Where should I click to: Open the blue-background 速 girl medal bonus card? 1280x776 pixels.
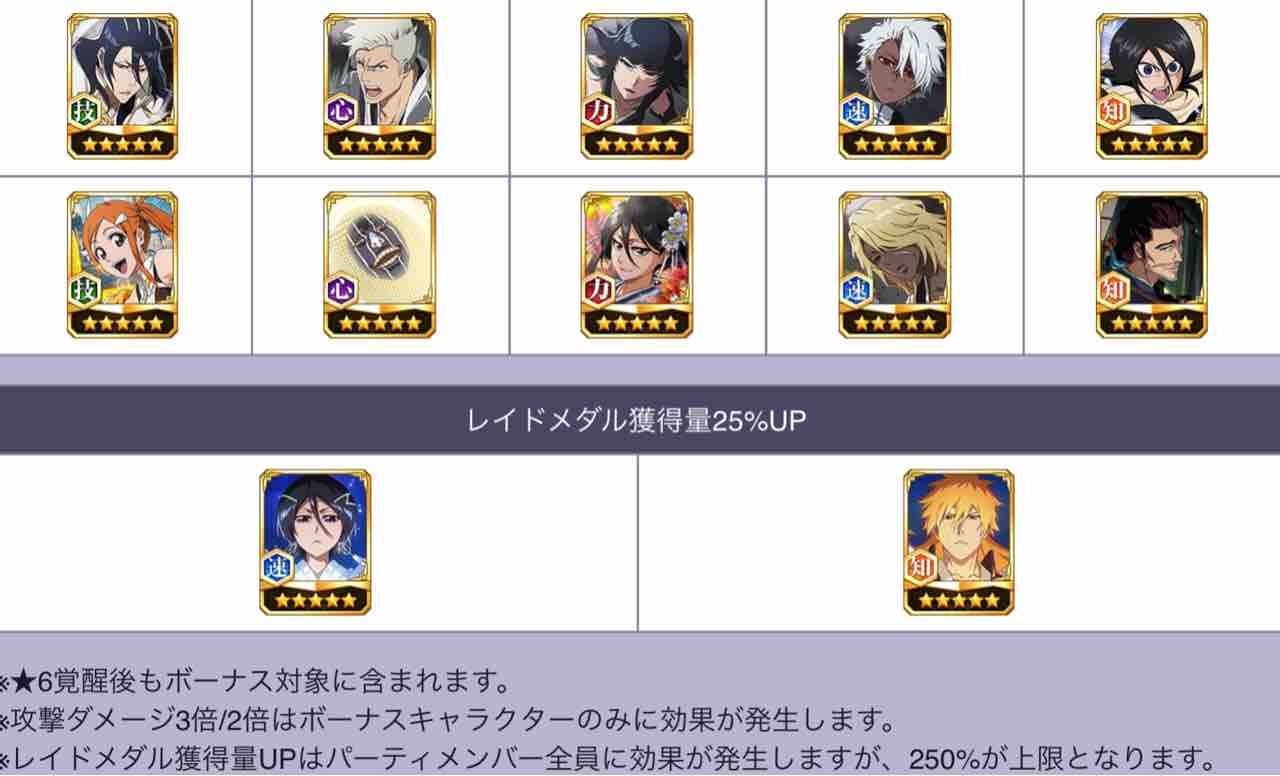click(x=315, y=542)
